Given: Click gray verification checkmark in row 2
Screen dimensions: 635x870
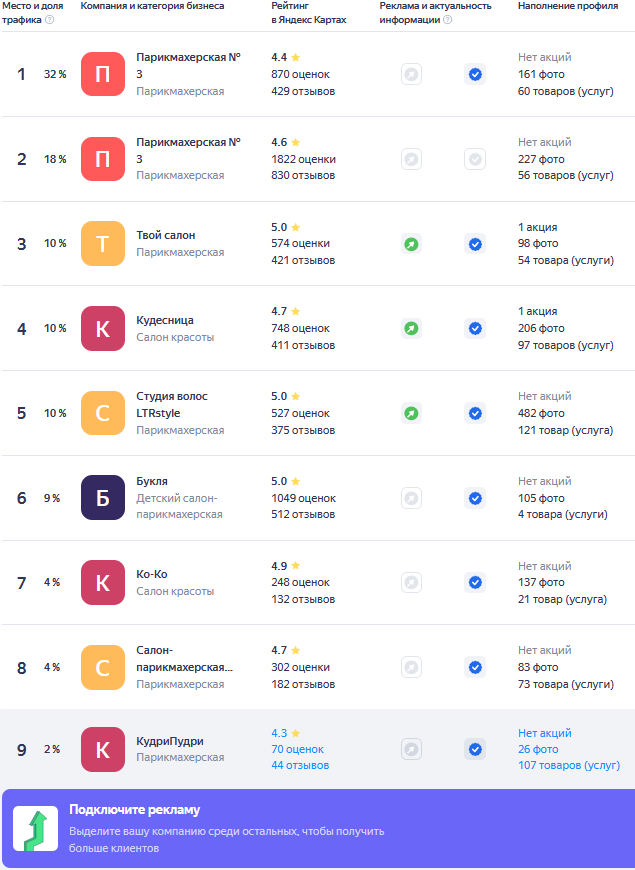Looking at the screenshot, I should tap(475, 159).
